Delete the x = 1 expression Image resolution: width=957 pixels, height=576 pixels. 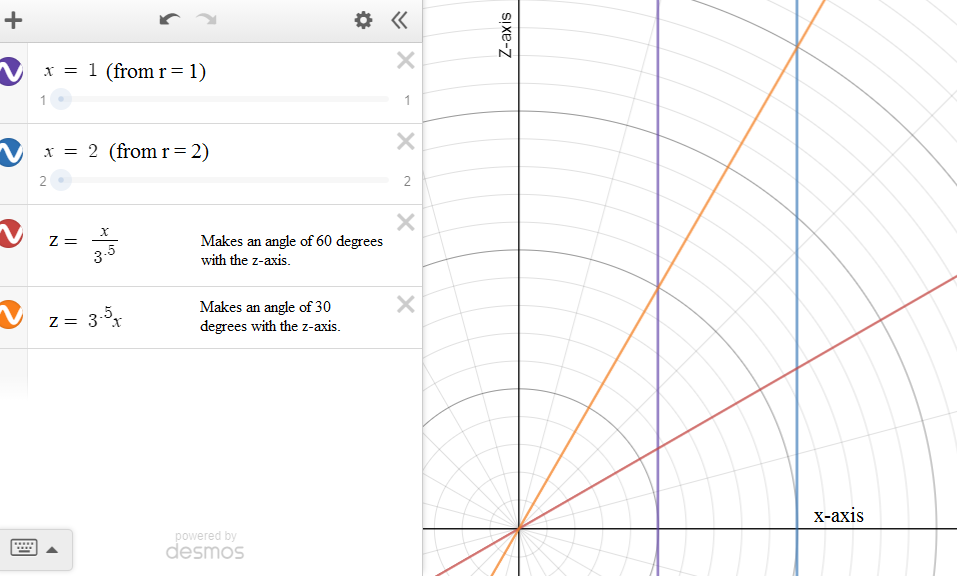[x=405, y=61]
